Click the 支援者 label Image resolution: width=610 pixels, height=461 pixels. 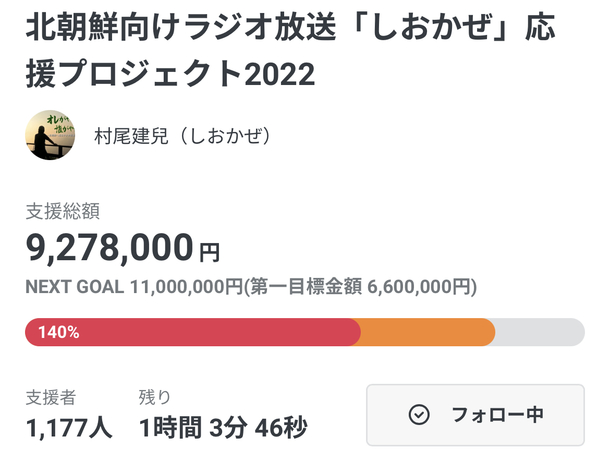pos(50,397)
